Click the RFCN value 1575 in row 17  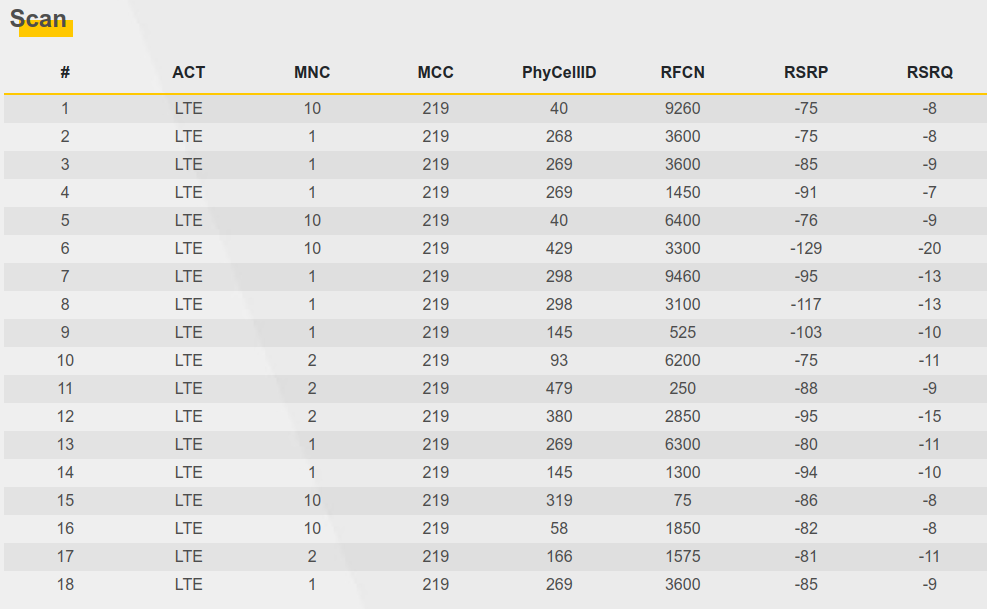682,556
